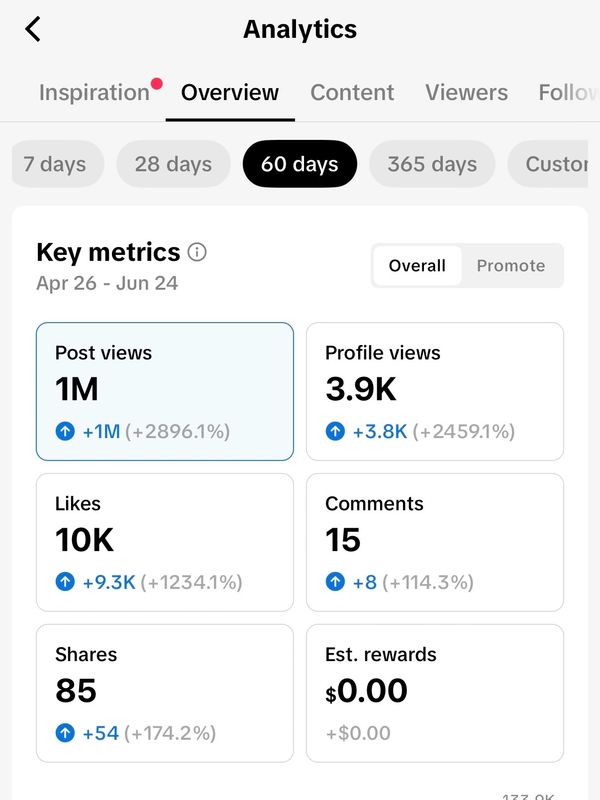Screen dimensions: 600x800
Task: Select the Est. rewards card
Action: [435, 693]
